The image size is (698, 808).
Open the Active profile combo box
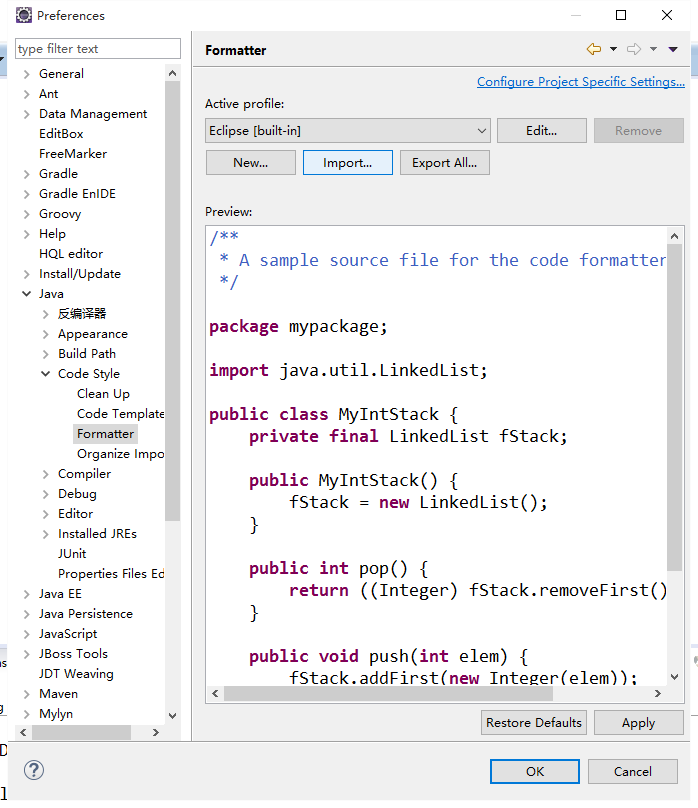tap(347, 131)
